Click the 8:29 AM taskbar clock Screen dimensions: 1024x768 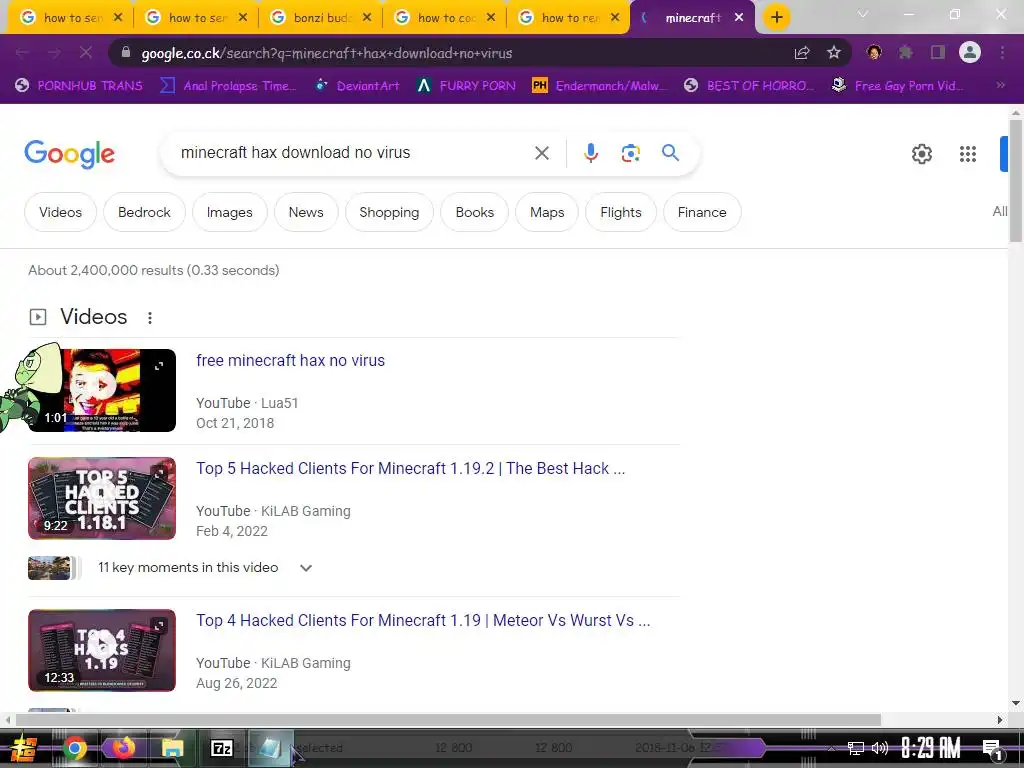(931, 748)
